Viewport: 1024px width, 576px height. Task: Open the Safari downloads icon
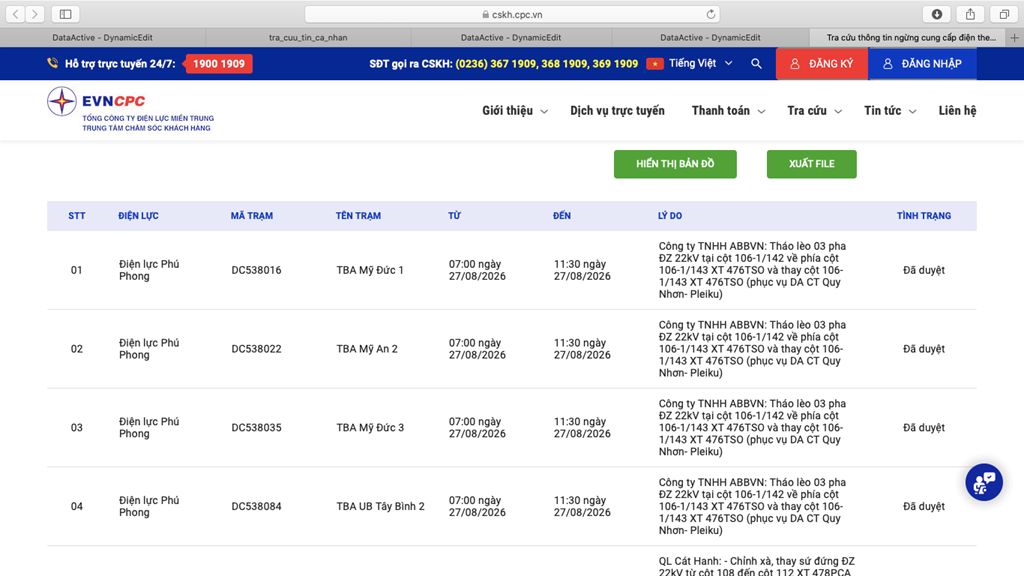[x=936, y=14]
